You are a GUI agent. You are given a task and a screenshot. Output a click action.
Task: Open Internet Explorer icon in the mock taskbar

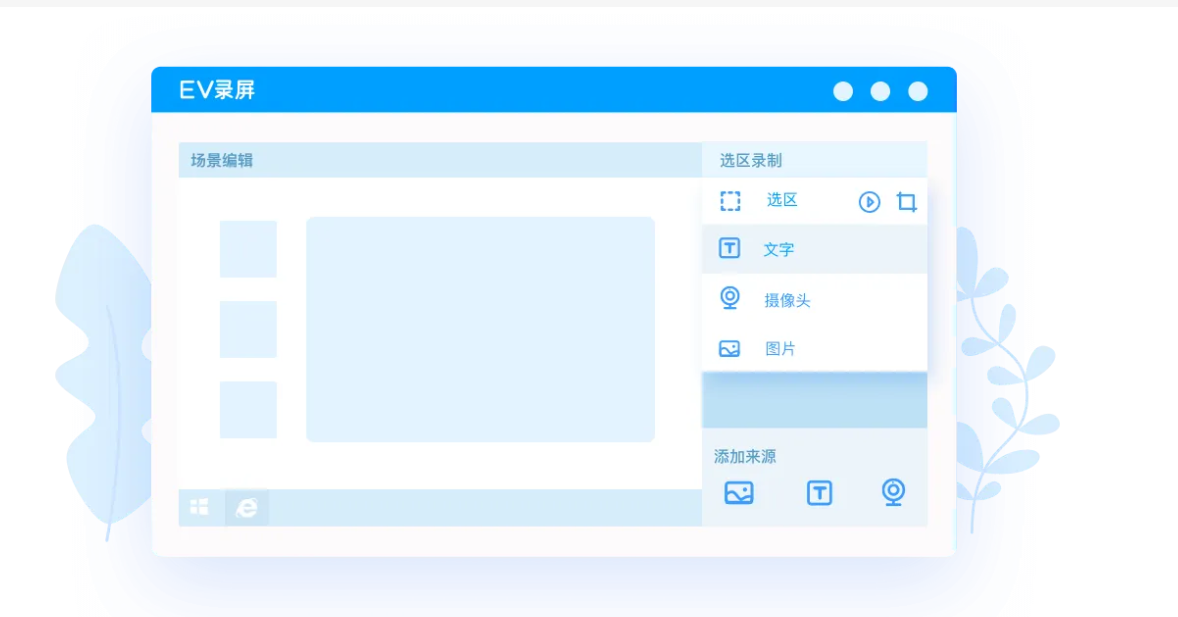[246, 508]
